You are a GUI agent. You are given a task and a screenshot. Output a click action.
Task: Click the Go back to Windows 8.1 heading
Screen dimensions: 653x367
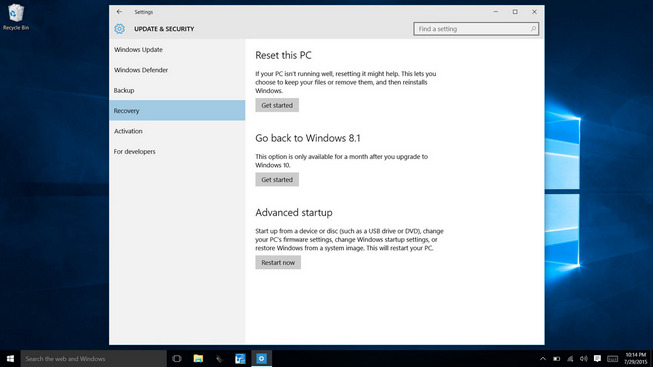(x=308, y=138)
